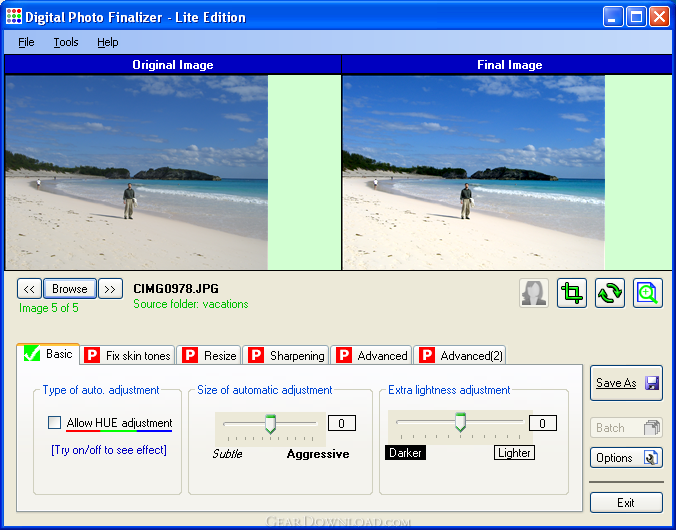
Task: Open the Advanced tab
Action: 371,356
